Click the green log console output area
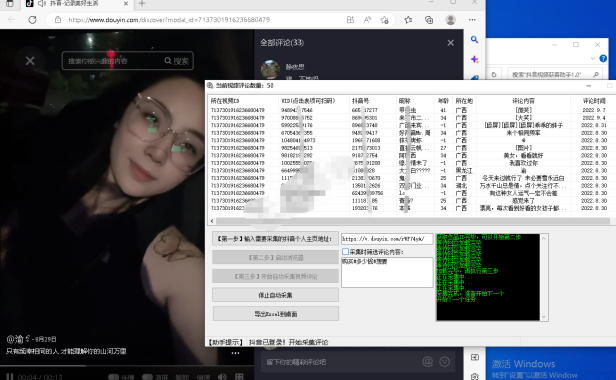 pyautogui.click(x=488, y=277)
